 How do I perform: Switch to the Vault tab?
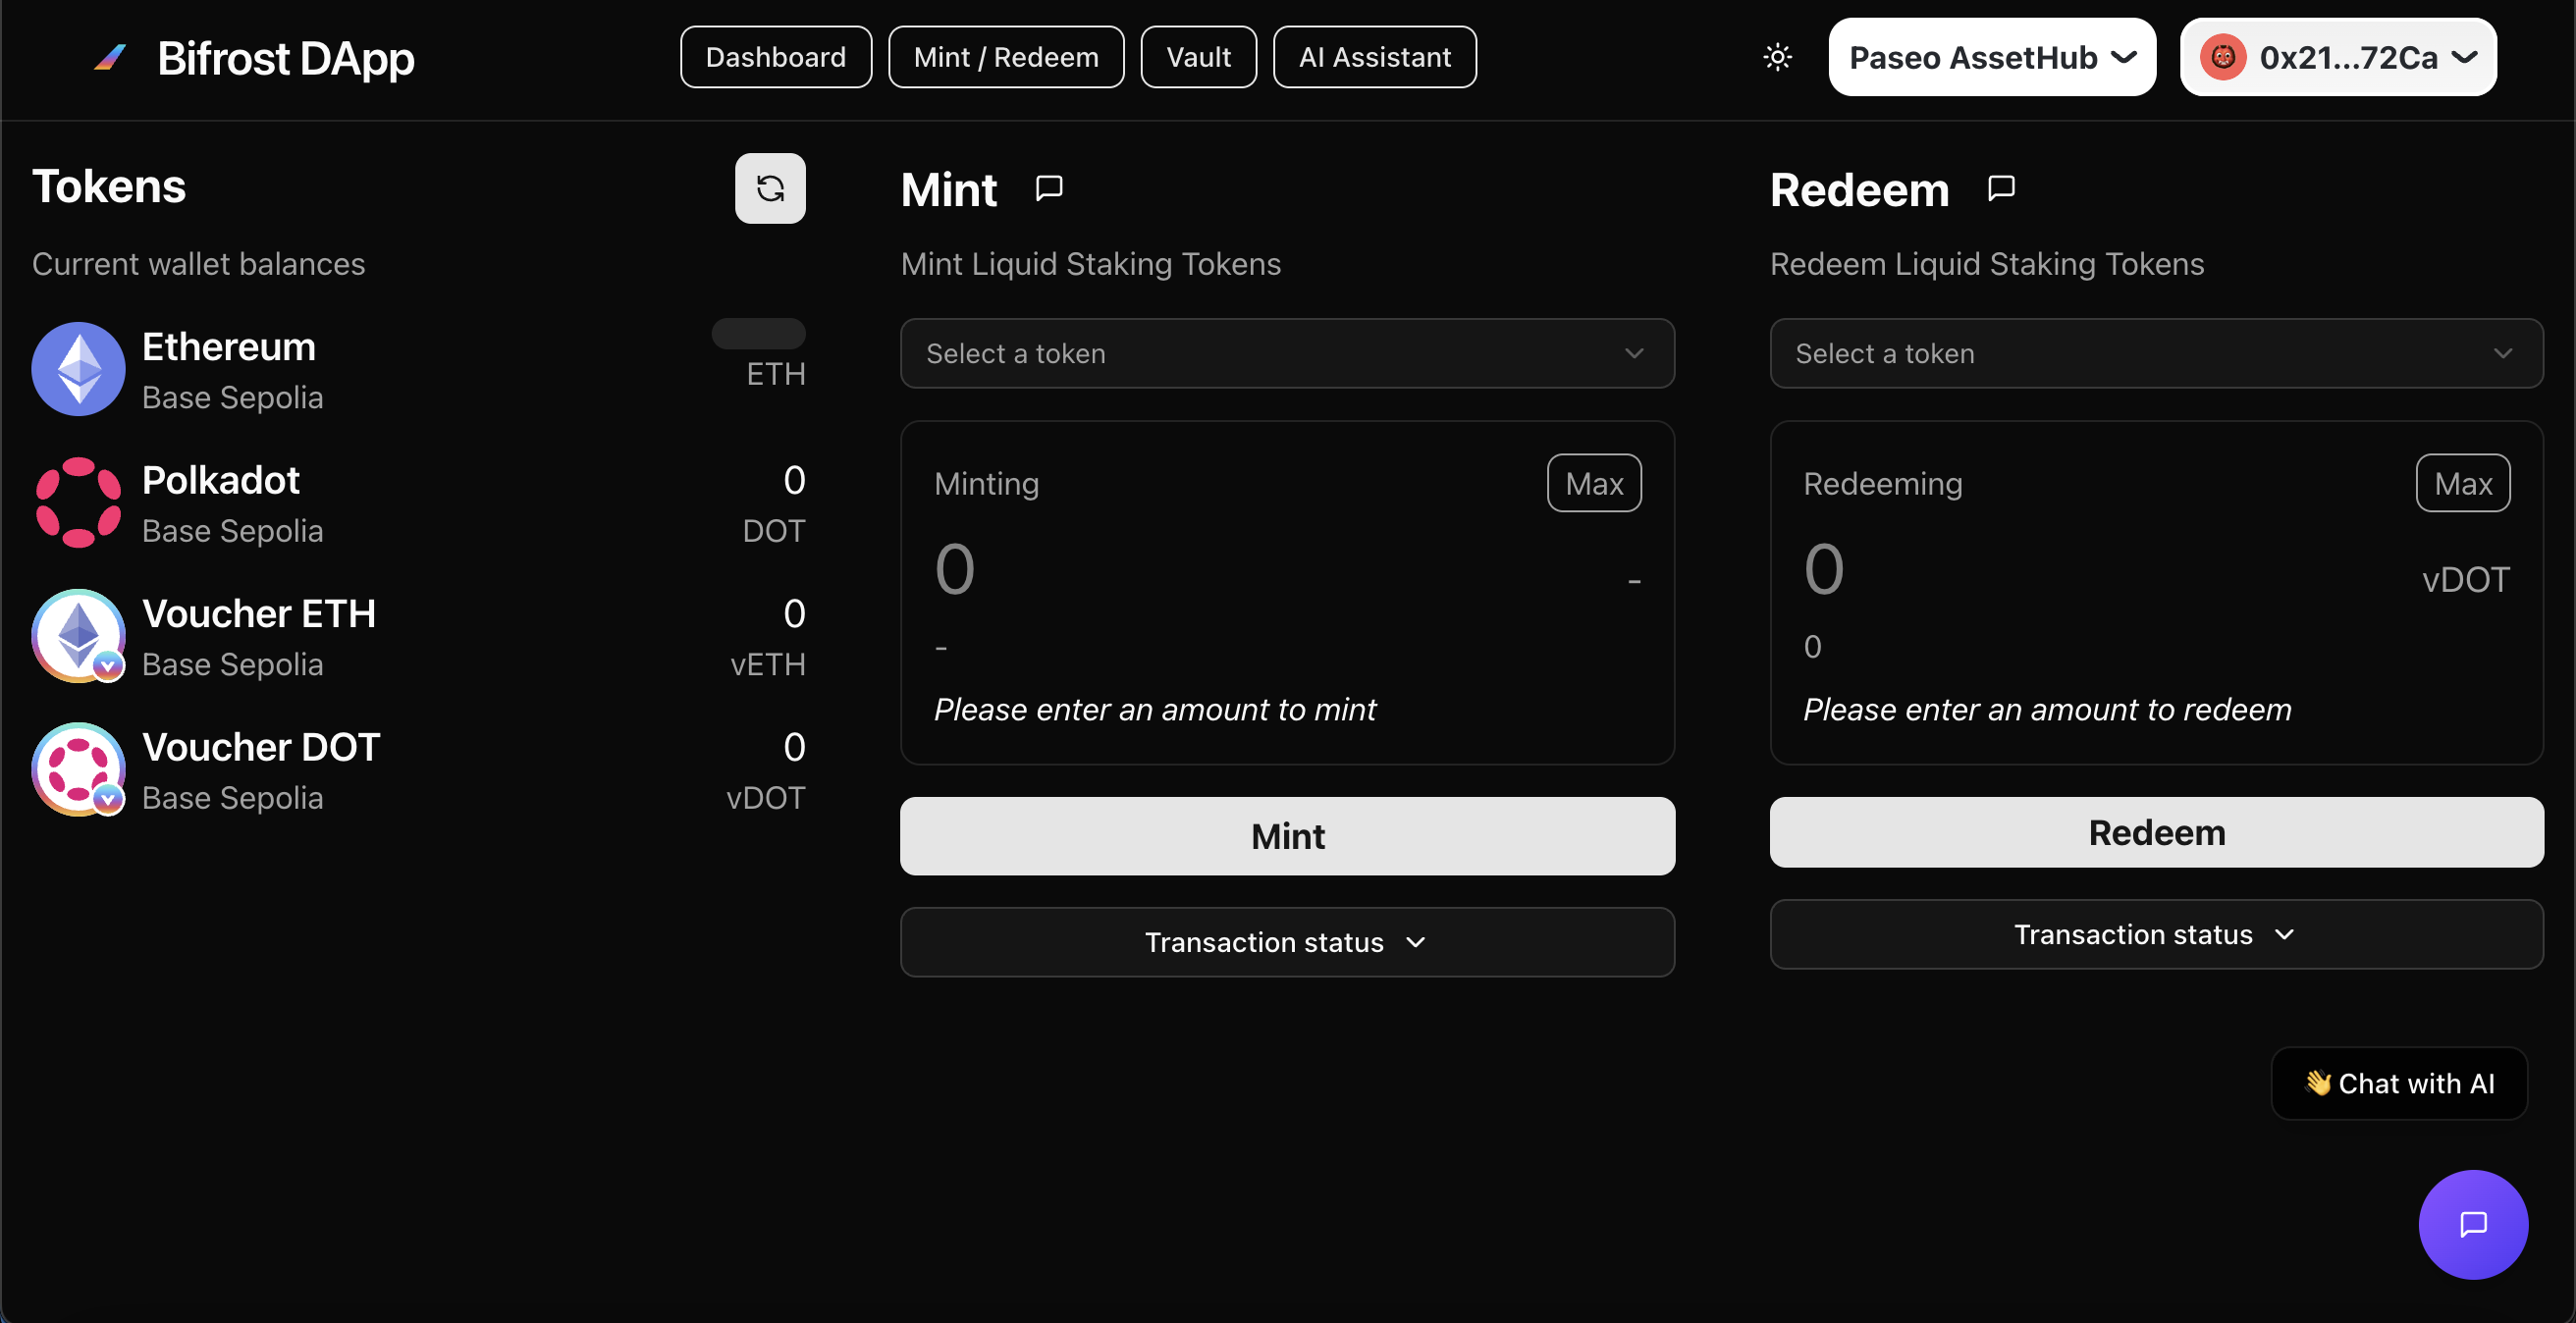click(x=1198, y=57)
